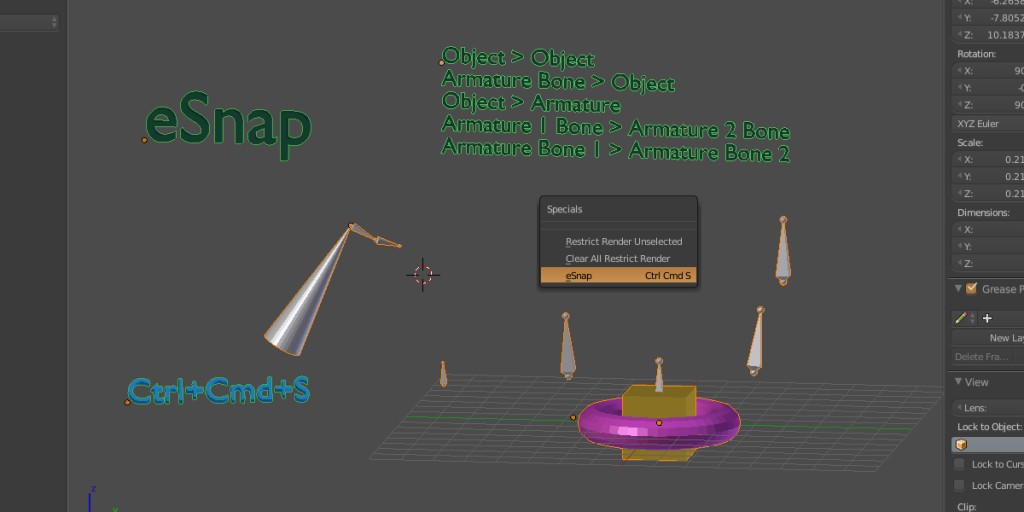The image size is (1024, 512).
Task: Click the Rotation Z field
Action: [x=987, y=104]
